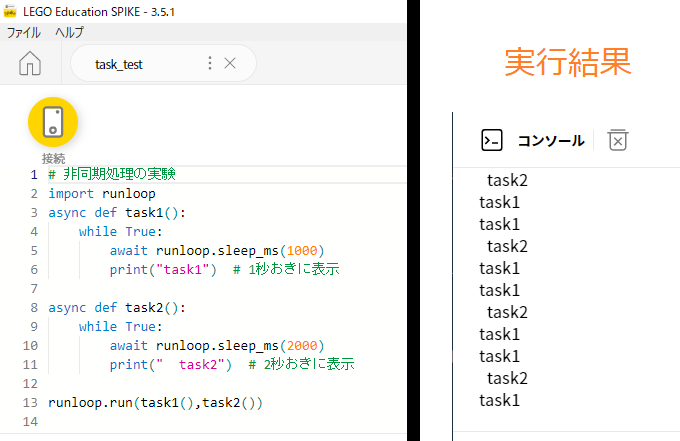The image size is (680, 441).
Task: Click the 接続 label under the hub icon
Action: pos(53,159)
